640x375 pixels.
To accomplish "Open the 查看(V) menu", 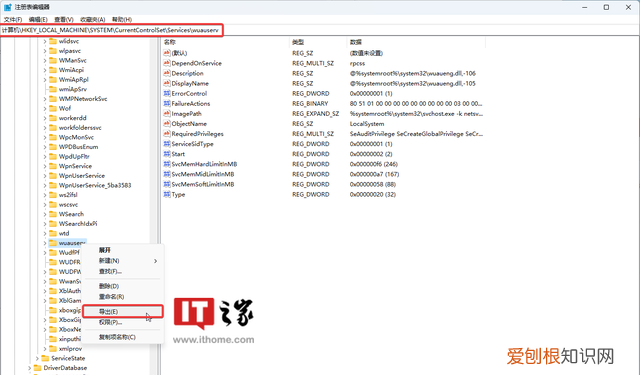I will (64, 20).
